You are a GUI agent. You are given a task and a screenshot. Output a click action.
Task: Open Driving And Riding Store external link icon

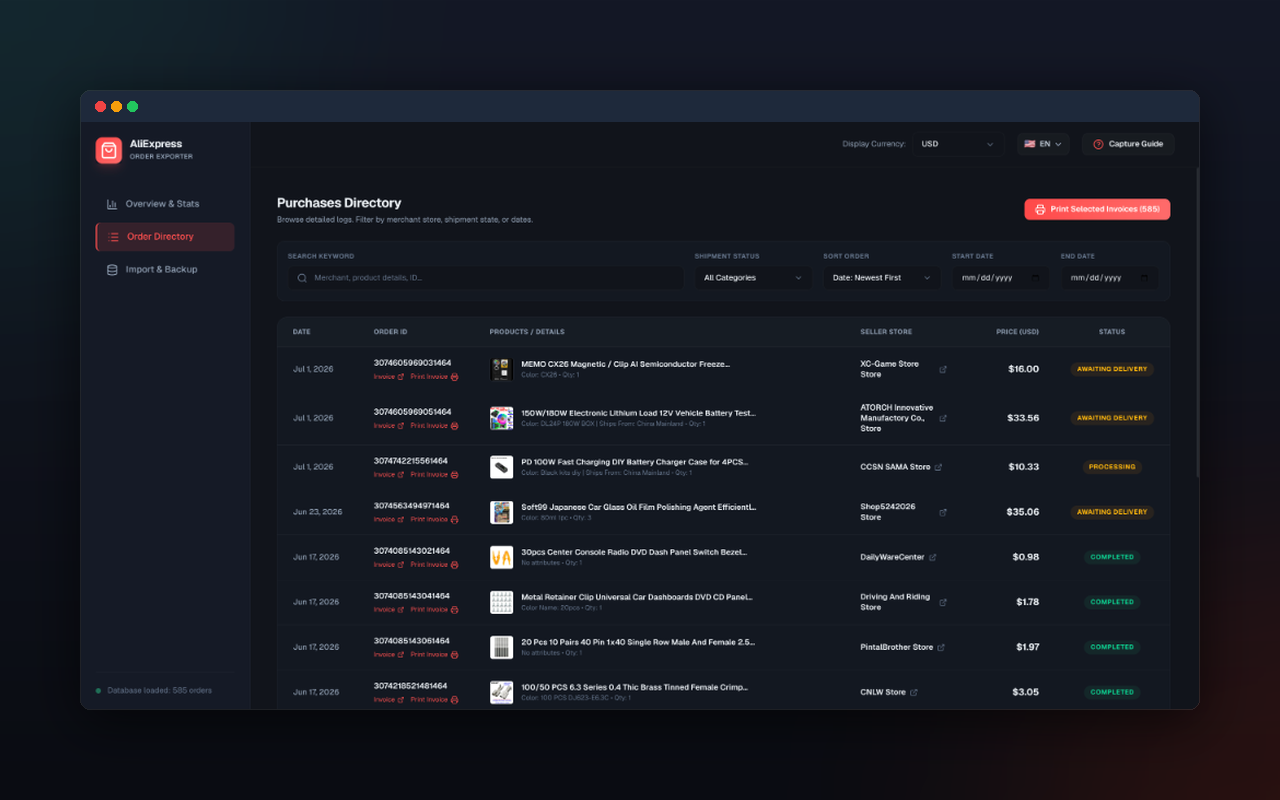(943, 602)
